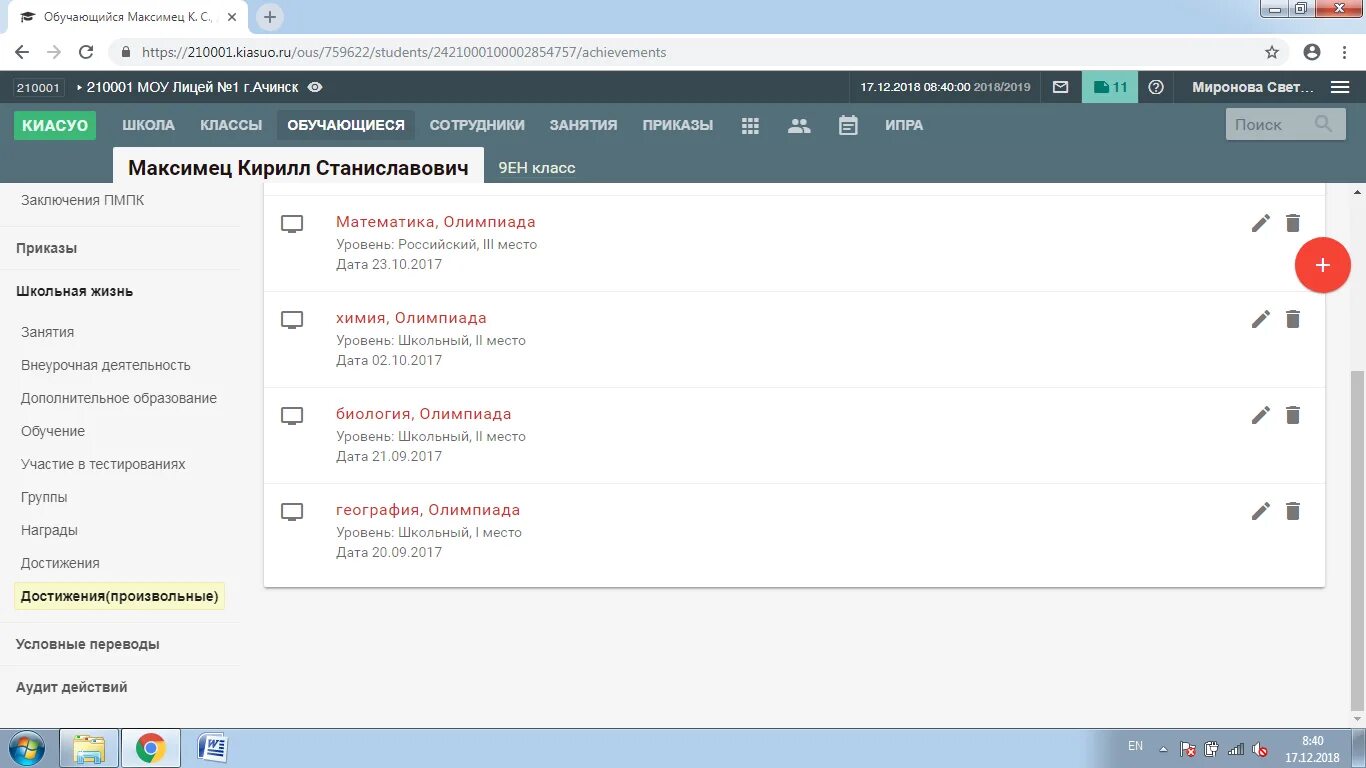Open the ШКОЛА menu
1366x768 pixels.
pos(148,125)
